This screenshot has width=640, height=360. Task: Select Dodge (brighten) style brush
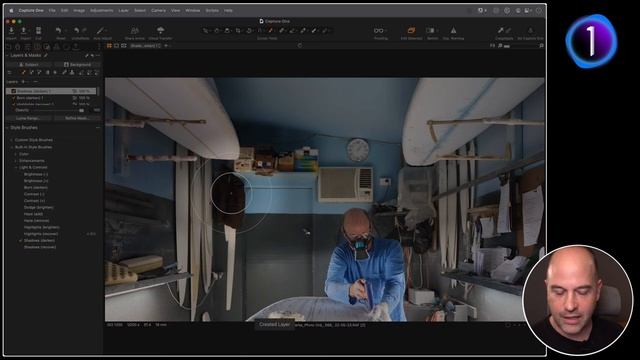tap(38, 207)
